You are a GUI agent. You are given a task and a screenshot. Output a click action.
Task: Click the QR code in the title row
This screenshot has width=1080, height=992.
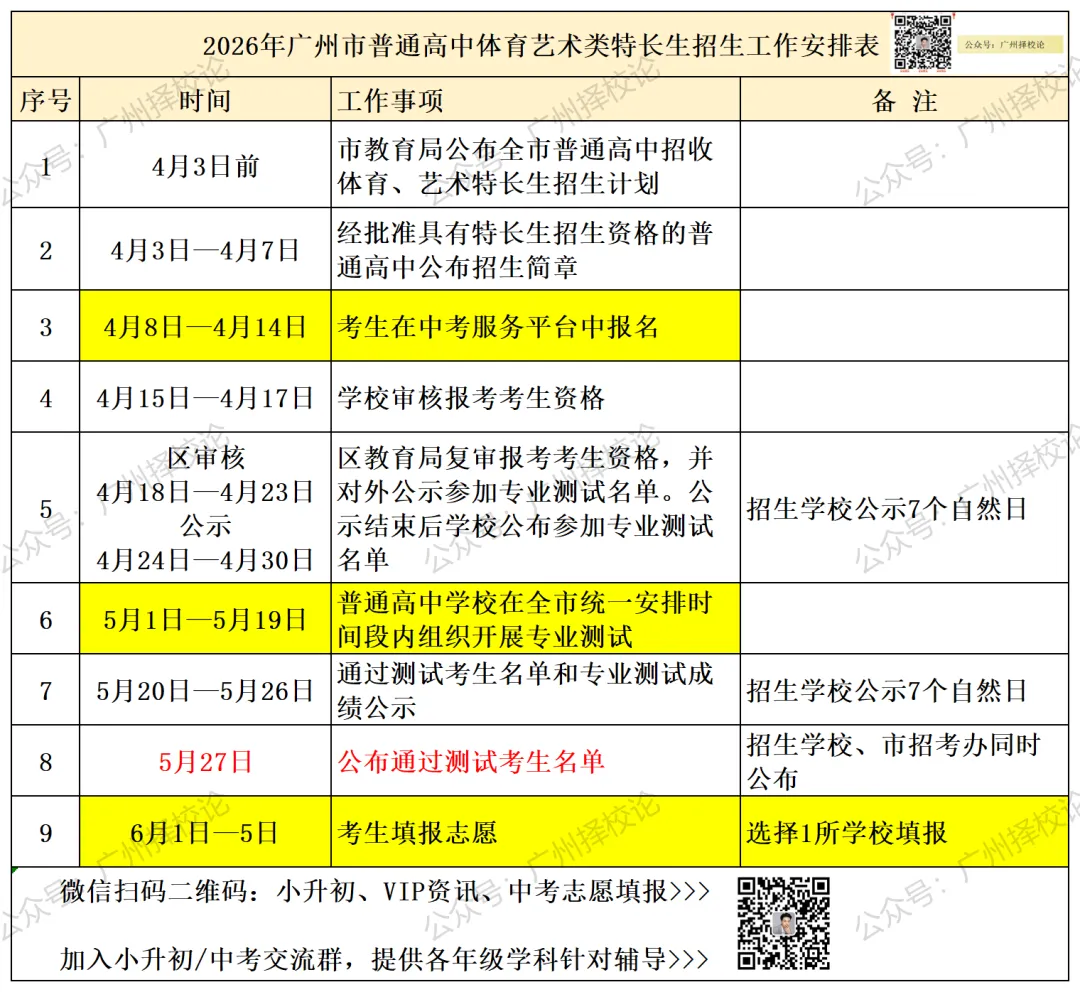pyautogui.click(x=923, y=43)
